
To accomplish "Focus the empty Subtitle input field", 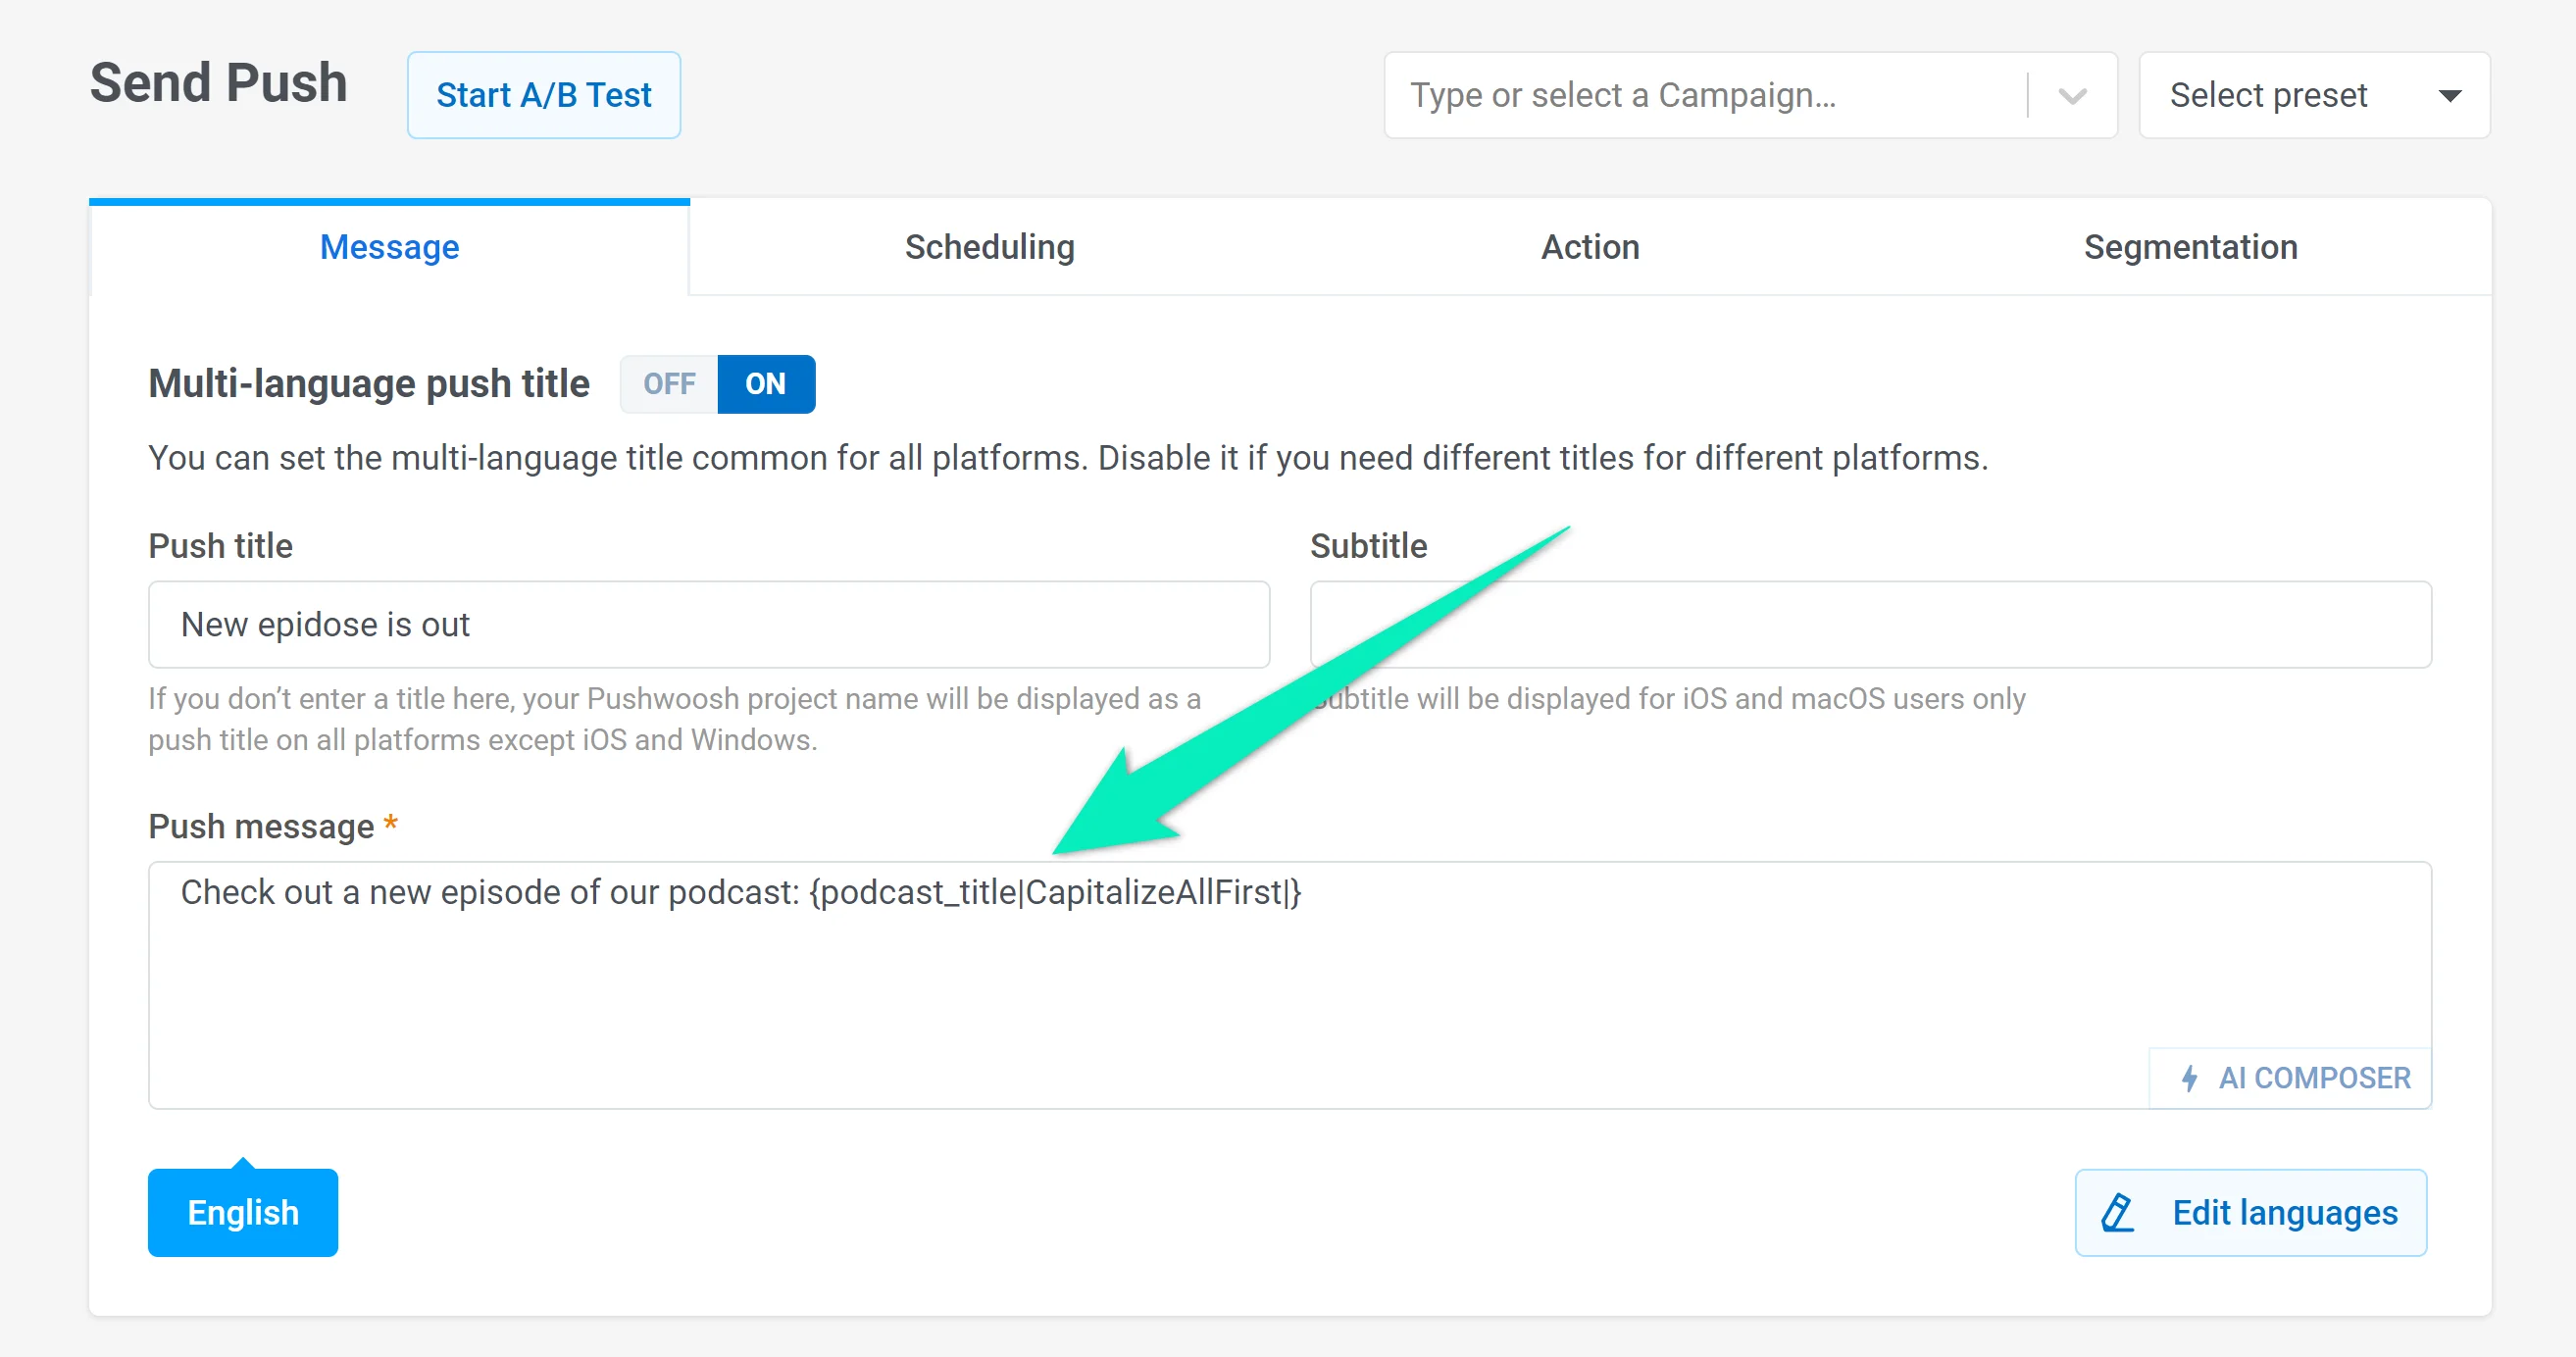I will tap(1870, 625).
